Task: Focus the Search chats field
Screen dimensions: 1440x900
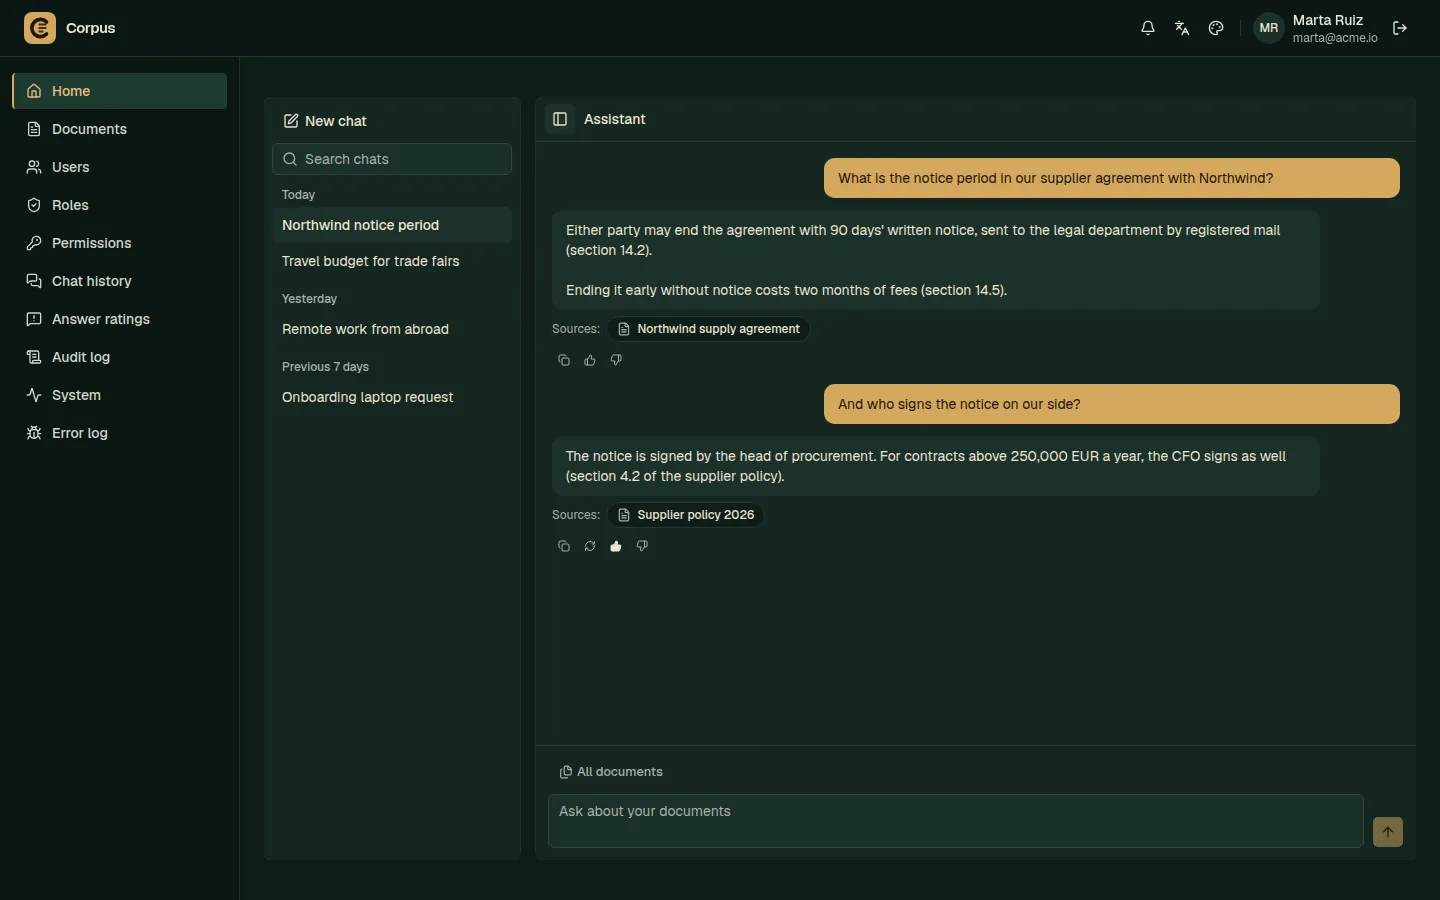Action: pos(392,159)
